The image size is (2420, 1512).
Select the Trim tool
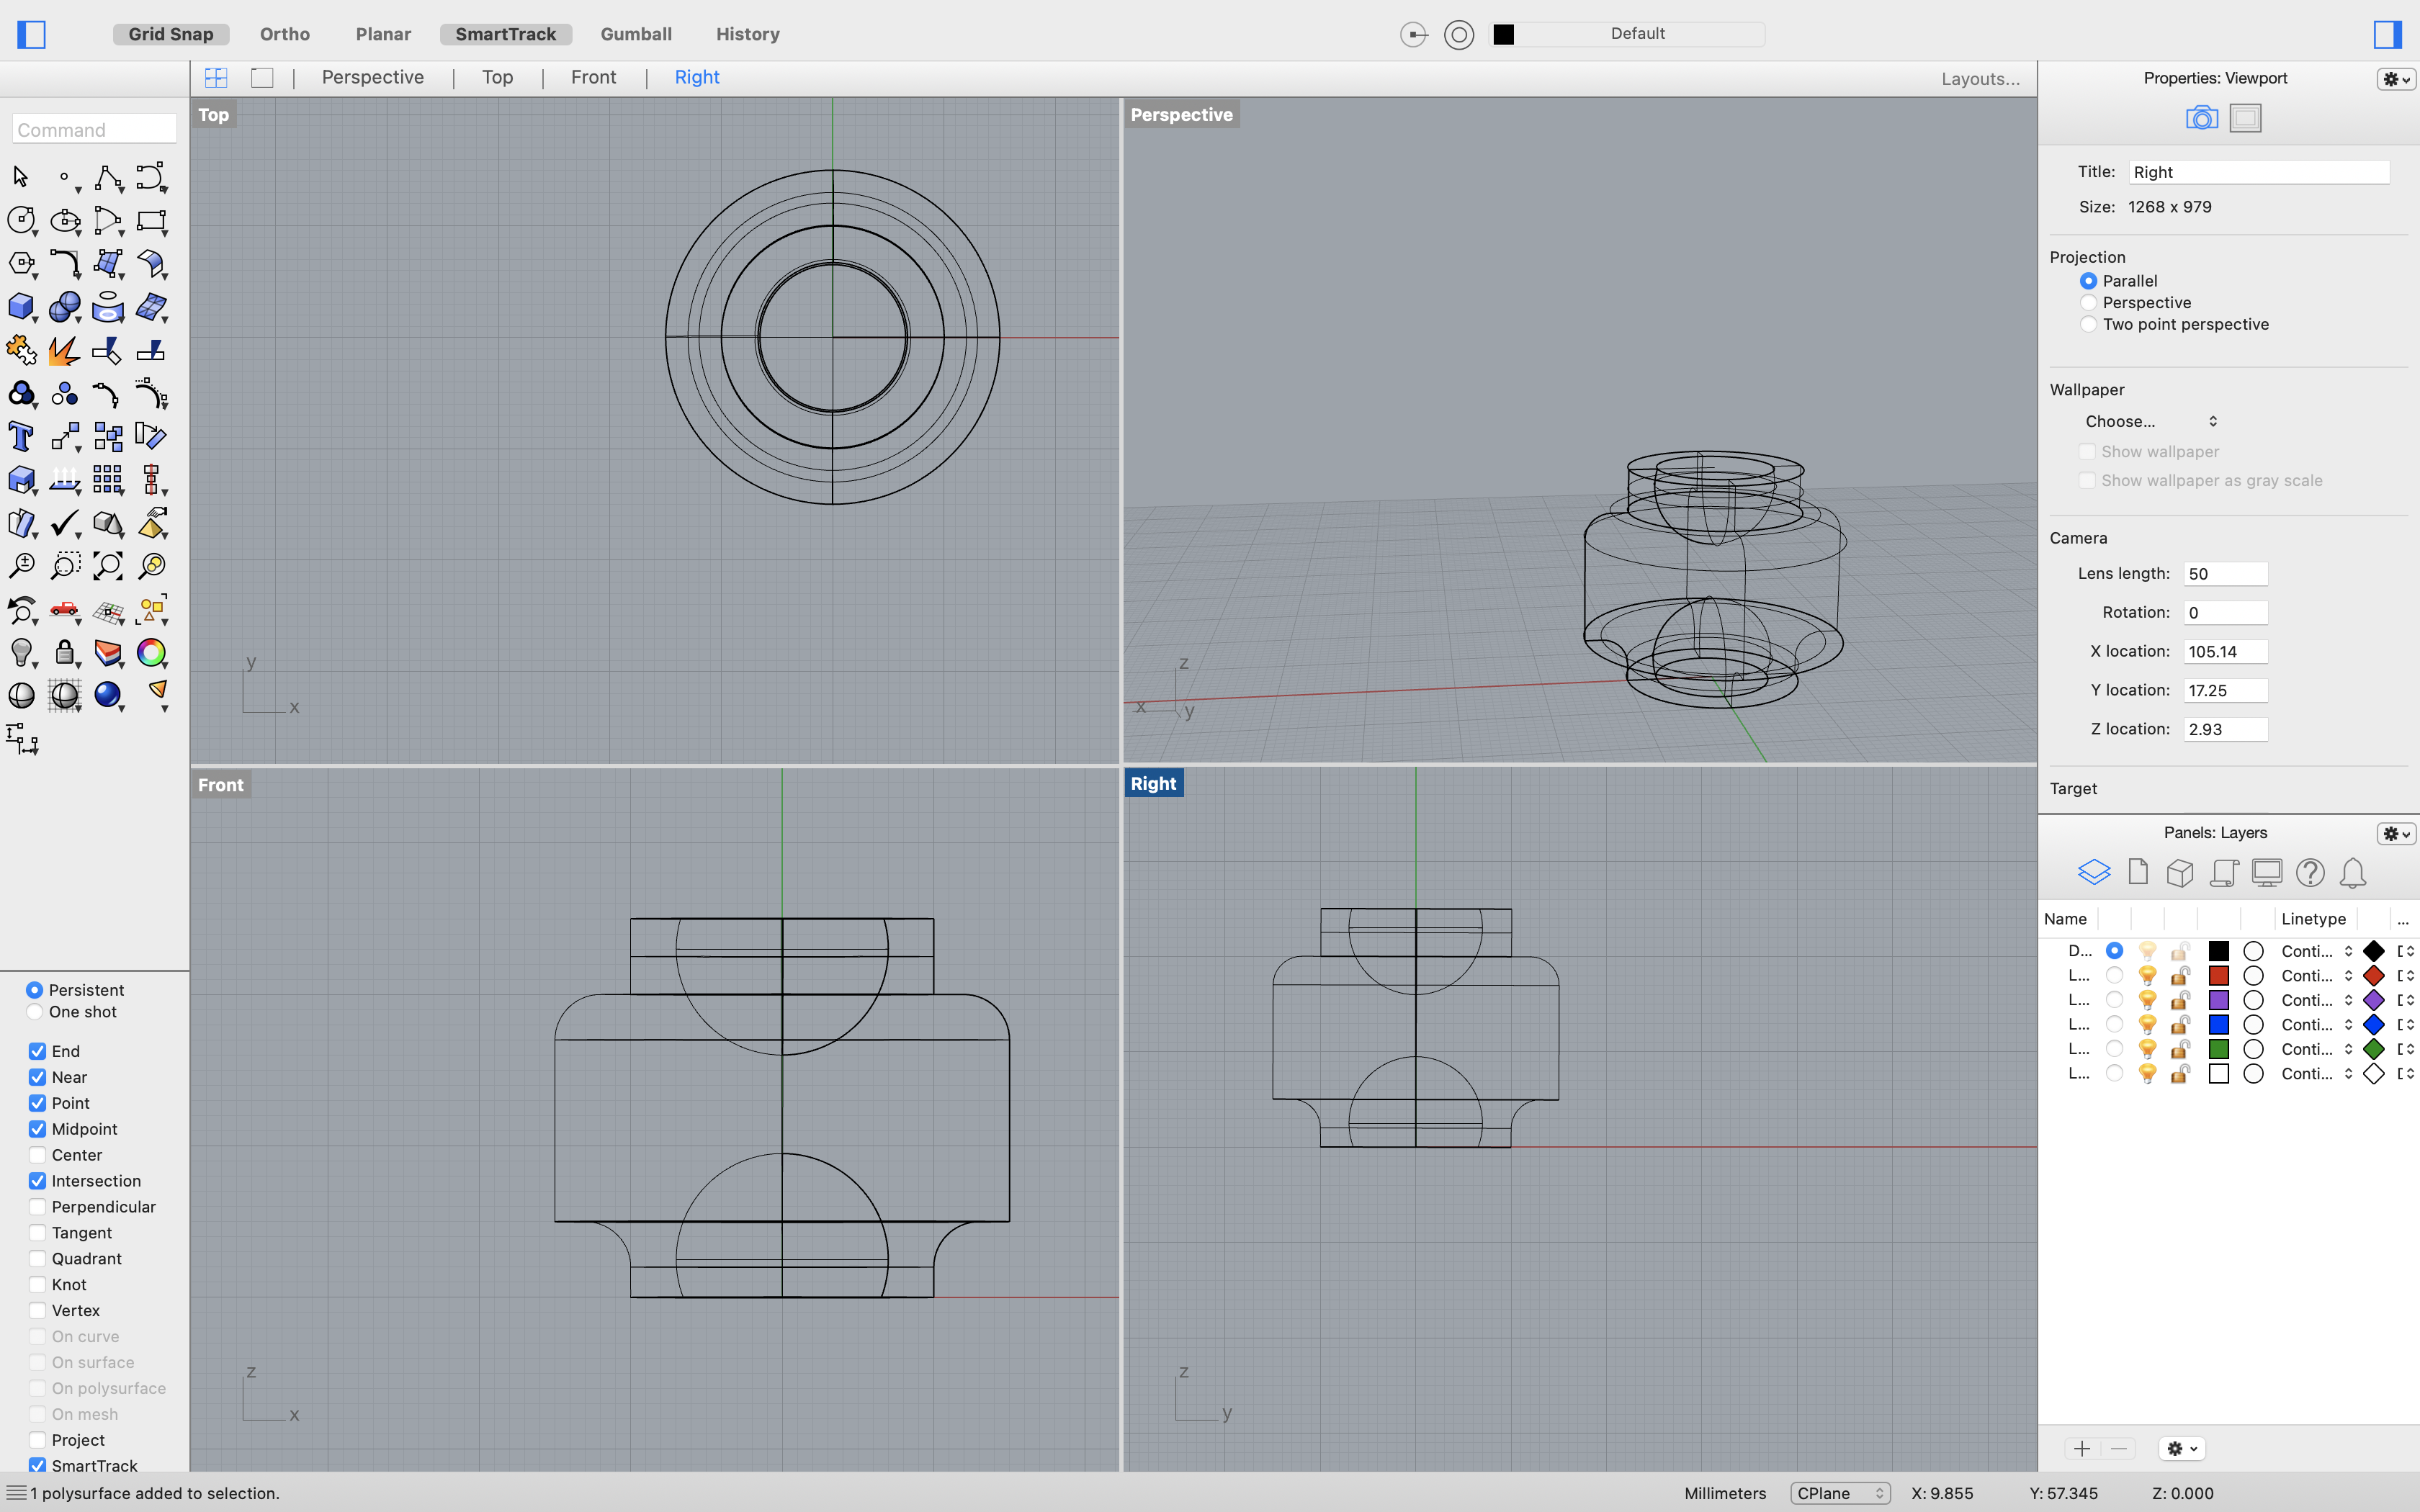click(x=108, y=350)
